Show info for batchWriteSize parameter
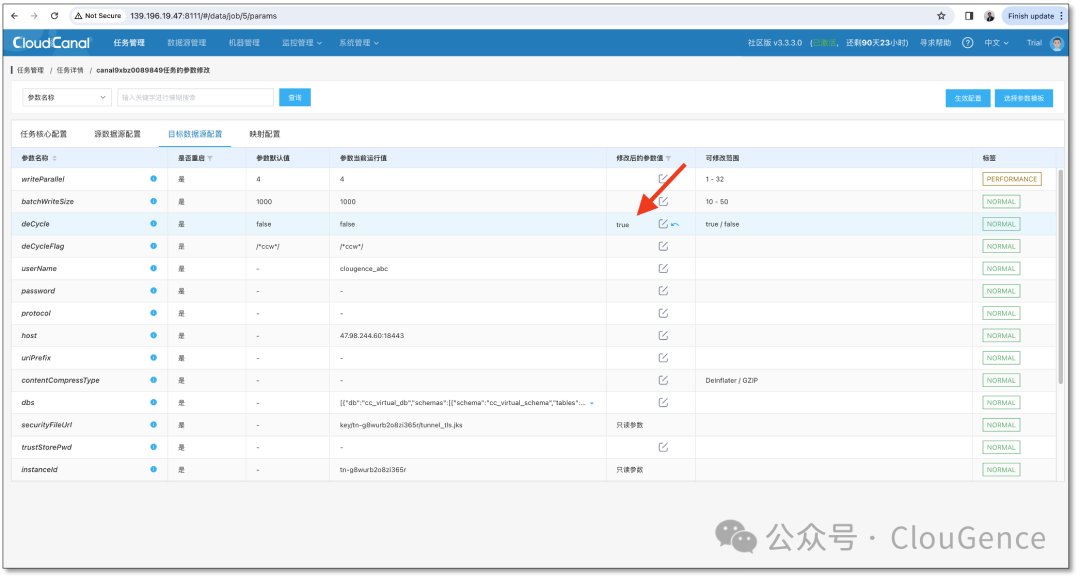This screenshot has height=581, width=1080. (x=154, y=202)
